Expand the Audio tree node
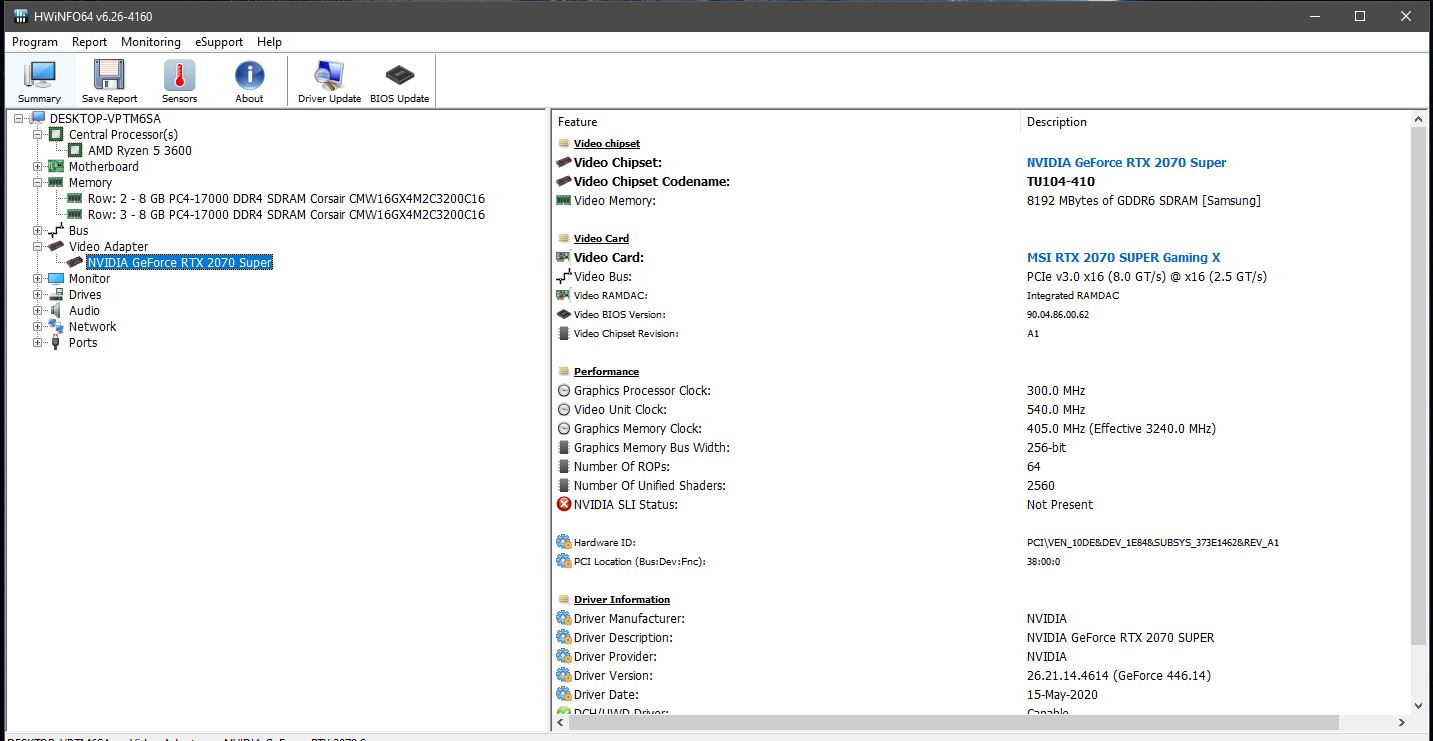 click(x=38, y=311)
